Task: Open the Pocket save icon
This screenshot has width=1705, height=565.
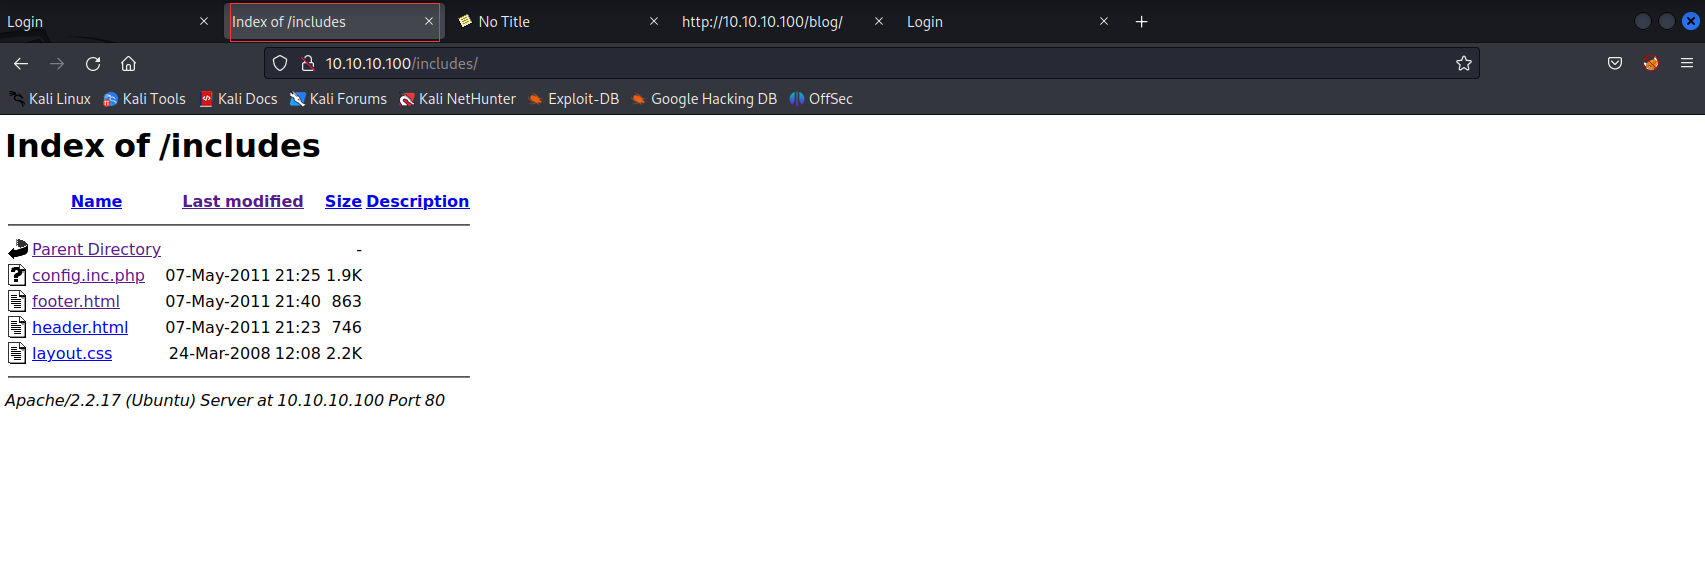Action: [1615, 63]
